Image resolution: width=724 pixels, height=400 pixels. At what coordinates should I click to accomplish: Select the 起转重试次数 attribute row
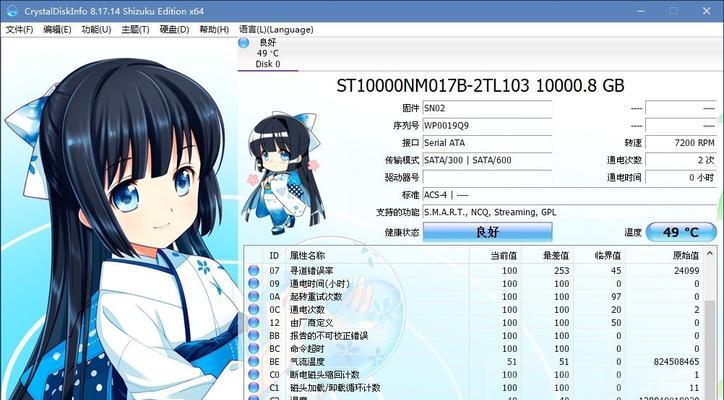pos(474,297)
